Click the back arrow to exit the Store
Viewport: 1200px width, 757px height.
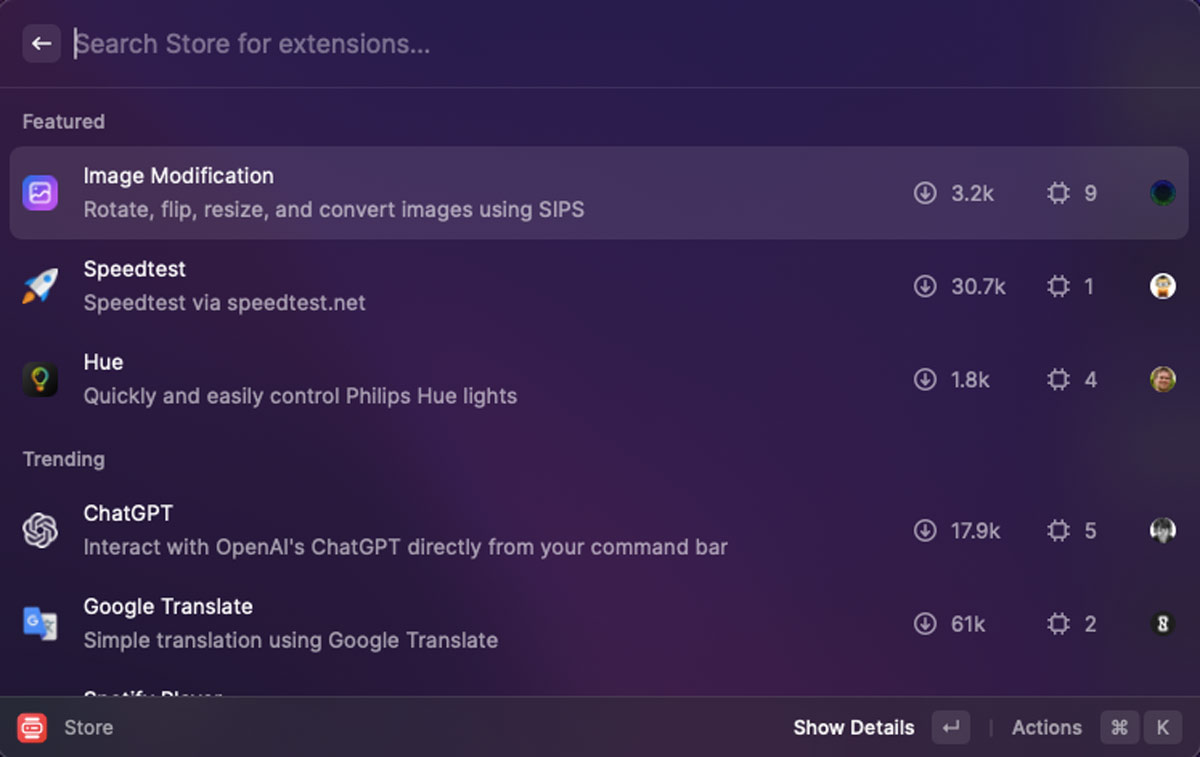click(x=41, y=43)
